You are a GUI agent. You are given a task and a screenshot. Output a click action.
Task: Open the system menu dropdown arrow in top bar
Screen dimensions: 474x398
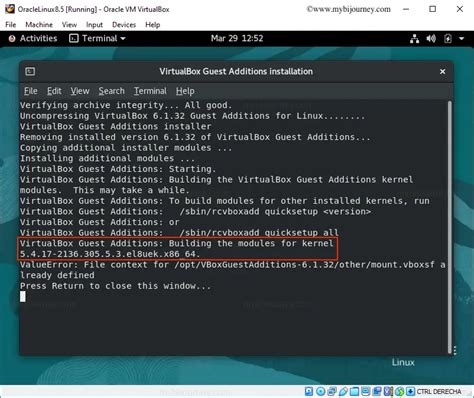point(462,39)
